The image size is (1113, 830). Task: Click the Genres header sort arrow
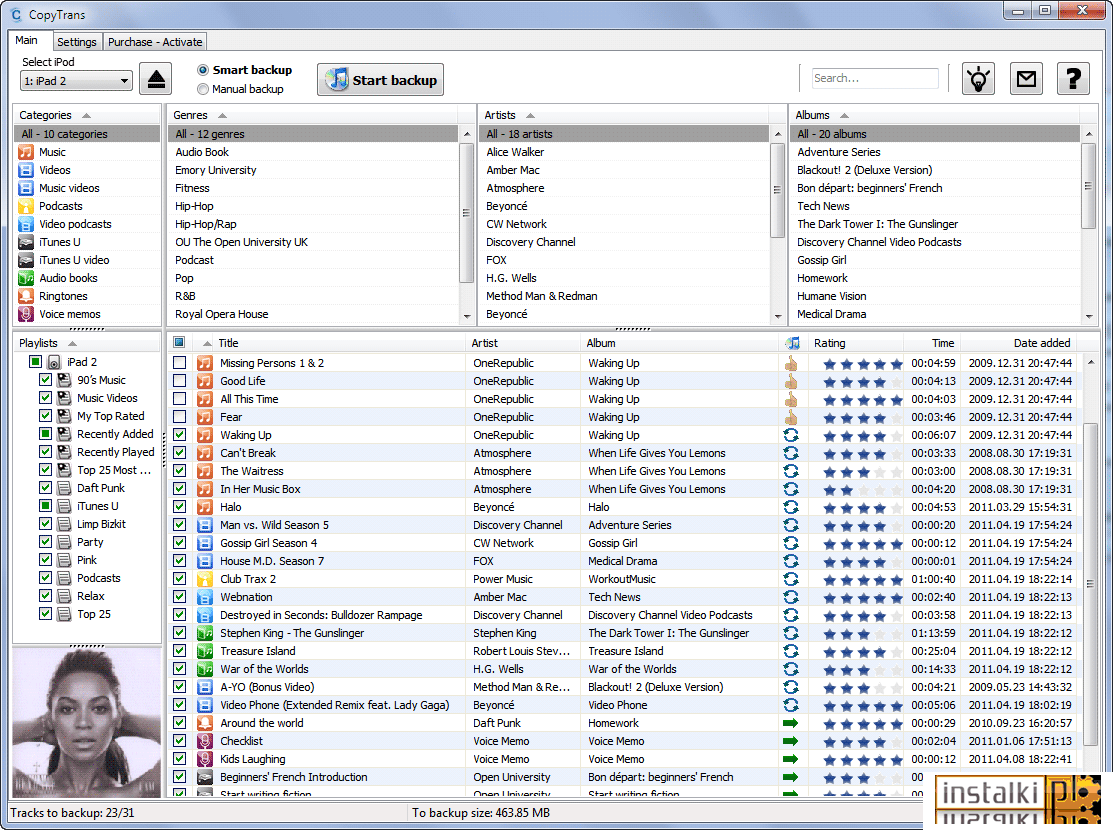[x=222, y=115]
